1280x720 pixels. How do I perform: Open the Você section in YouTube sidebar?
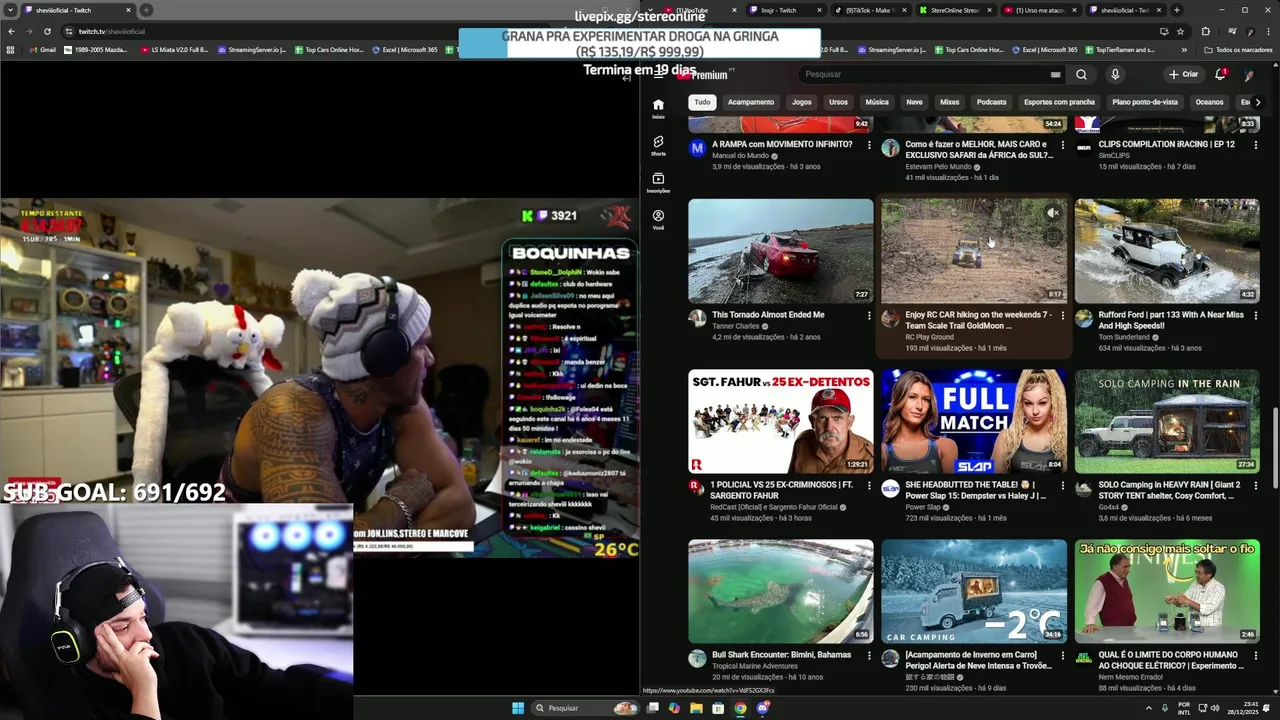click(x=658, y=220)
